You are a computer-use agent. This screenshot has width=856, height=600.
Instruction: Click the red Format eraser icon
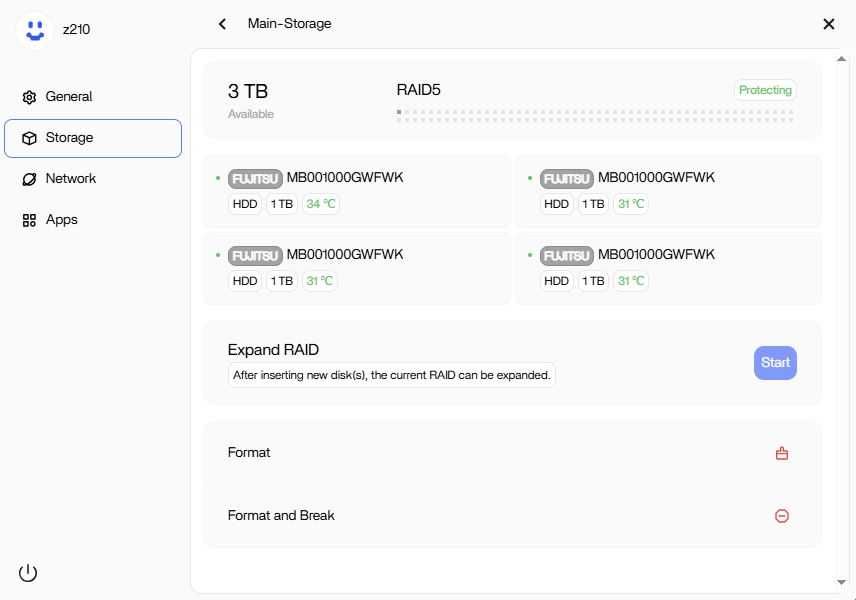coord(782,453)
